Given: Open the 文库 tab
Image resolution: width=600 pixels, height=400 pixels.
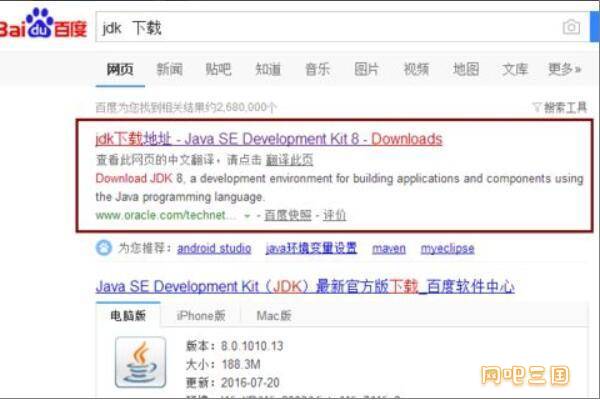Looking at the screenshot, I should click(515, 69).
